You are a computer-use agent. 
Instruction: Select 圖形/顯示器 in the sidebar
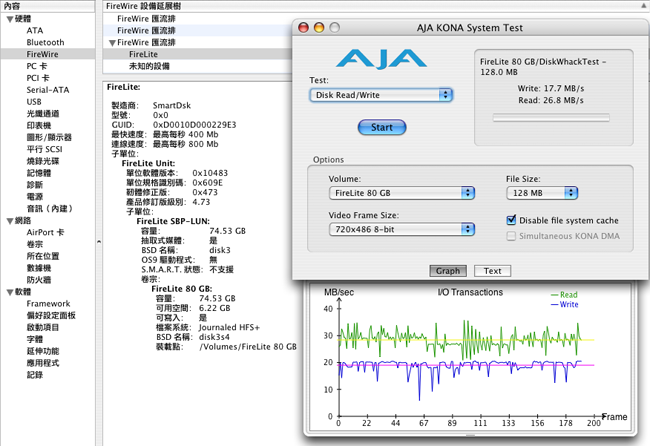pos(49,137)
